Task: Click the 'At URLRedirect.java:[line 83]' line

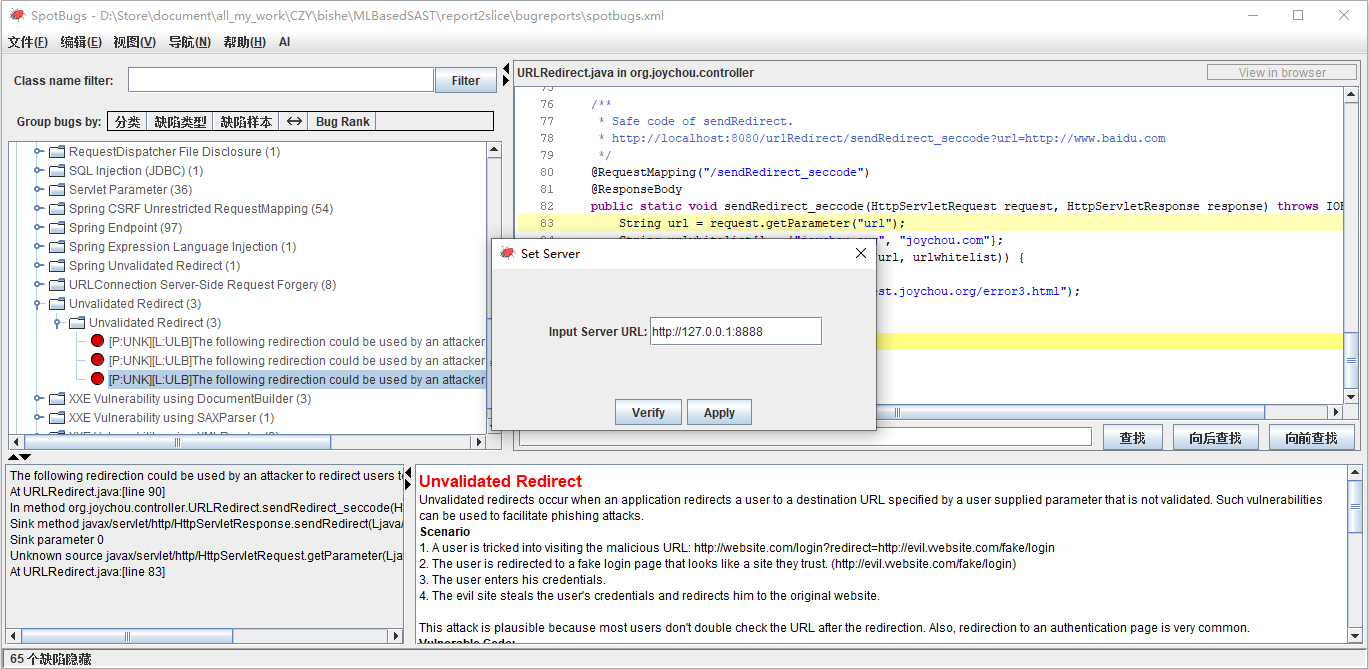Action: pyautogui.click(x=88, y=572)
